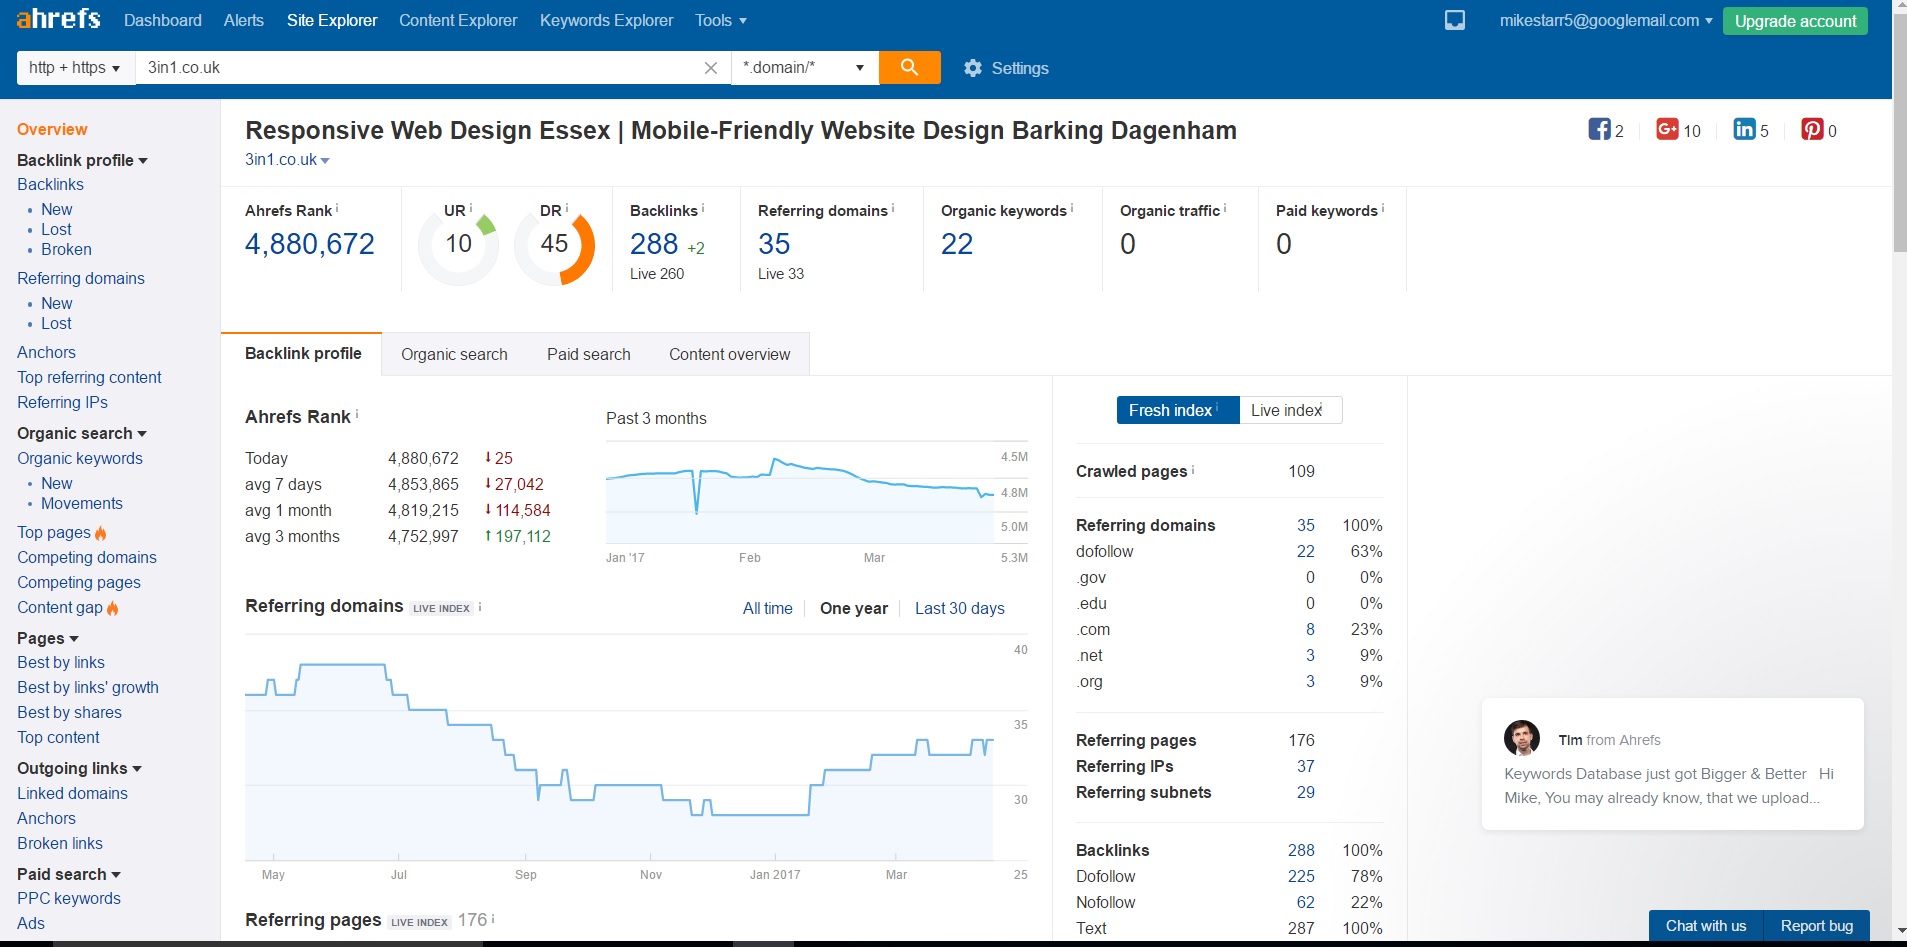
Task: Click the UR 10 gauge chart
Action: (x=458, y=245)
